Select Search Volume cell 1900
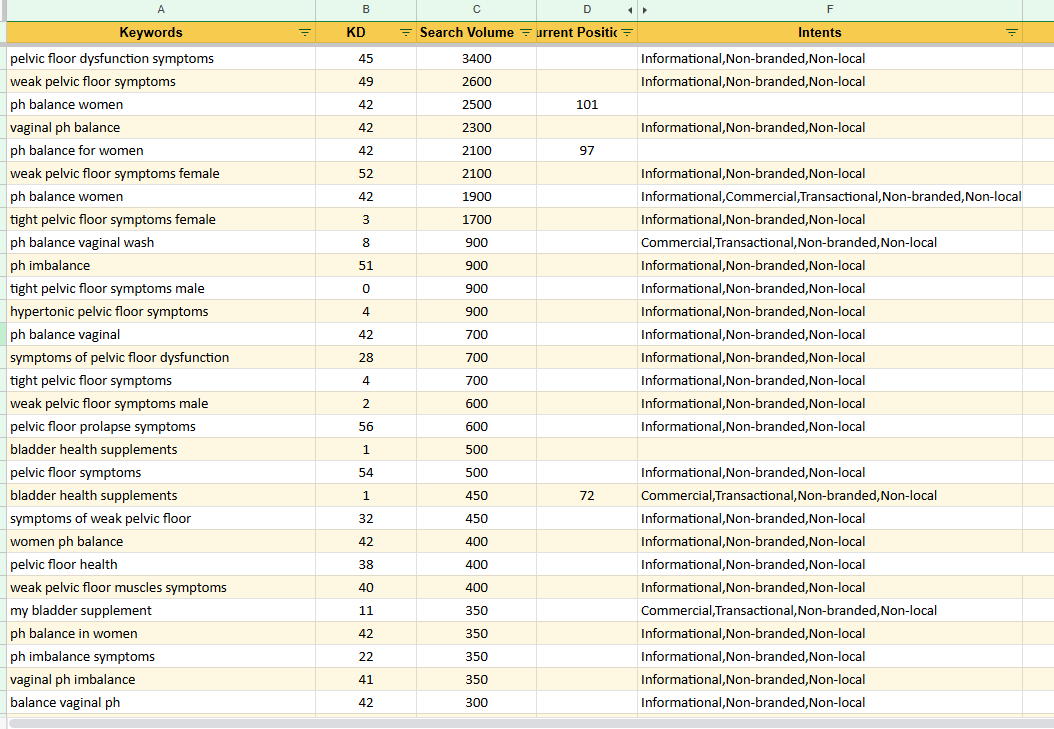The height and width of the screenshot is (729, 1054). click(x=476, y=197)
